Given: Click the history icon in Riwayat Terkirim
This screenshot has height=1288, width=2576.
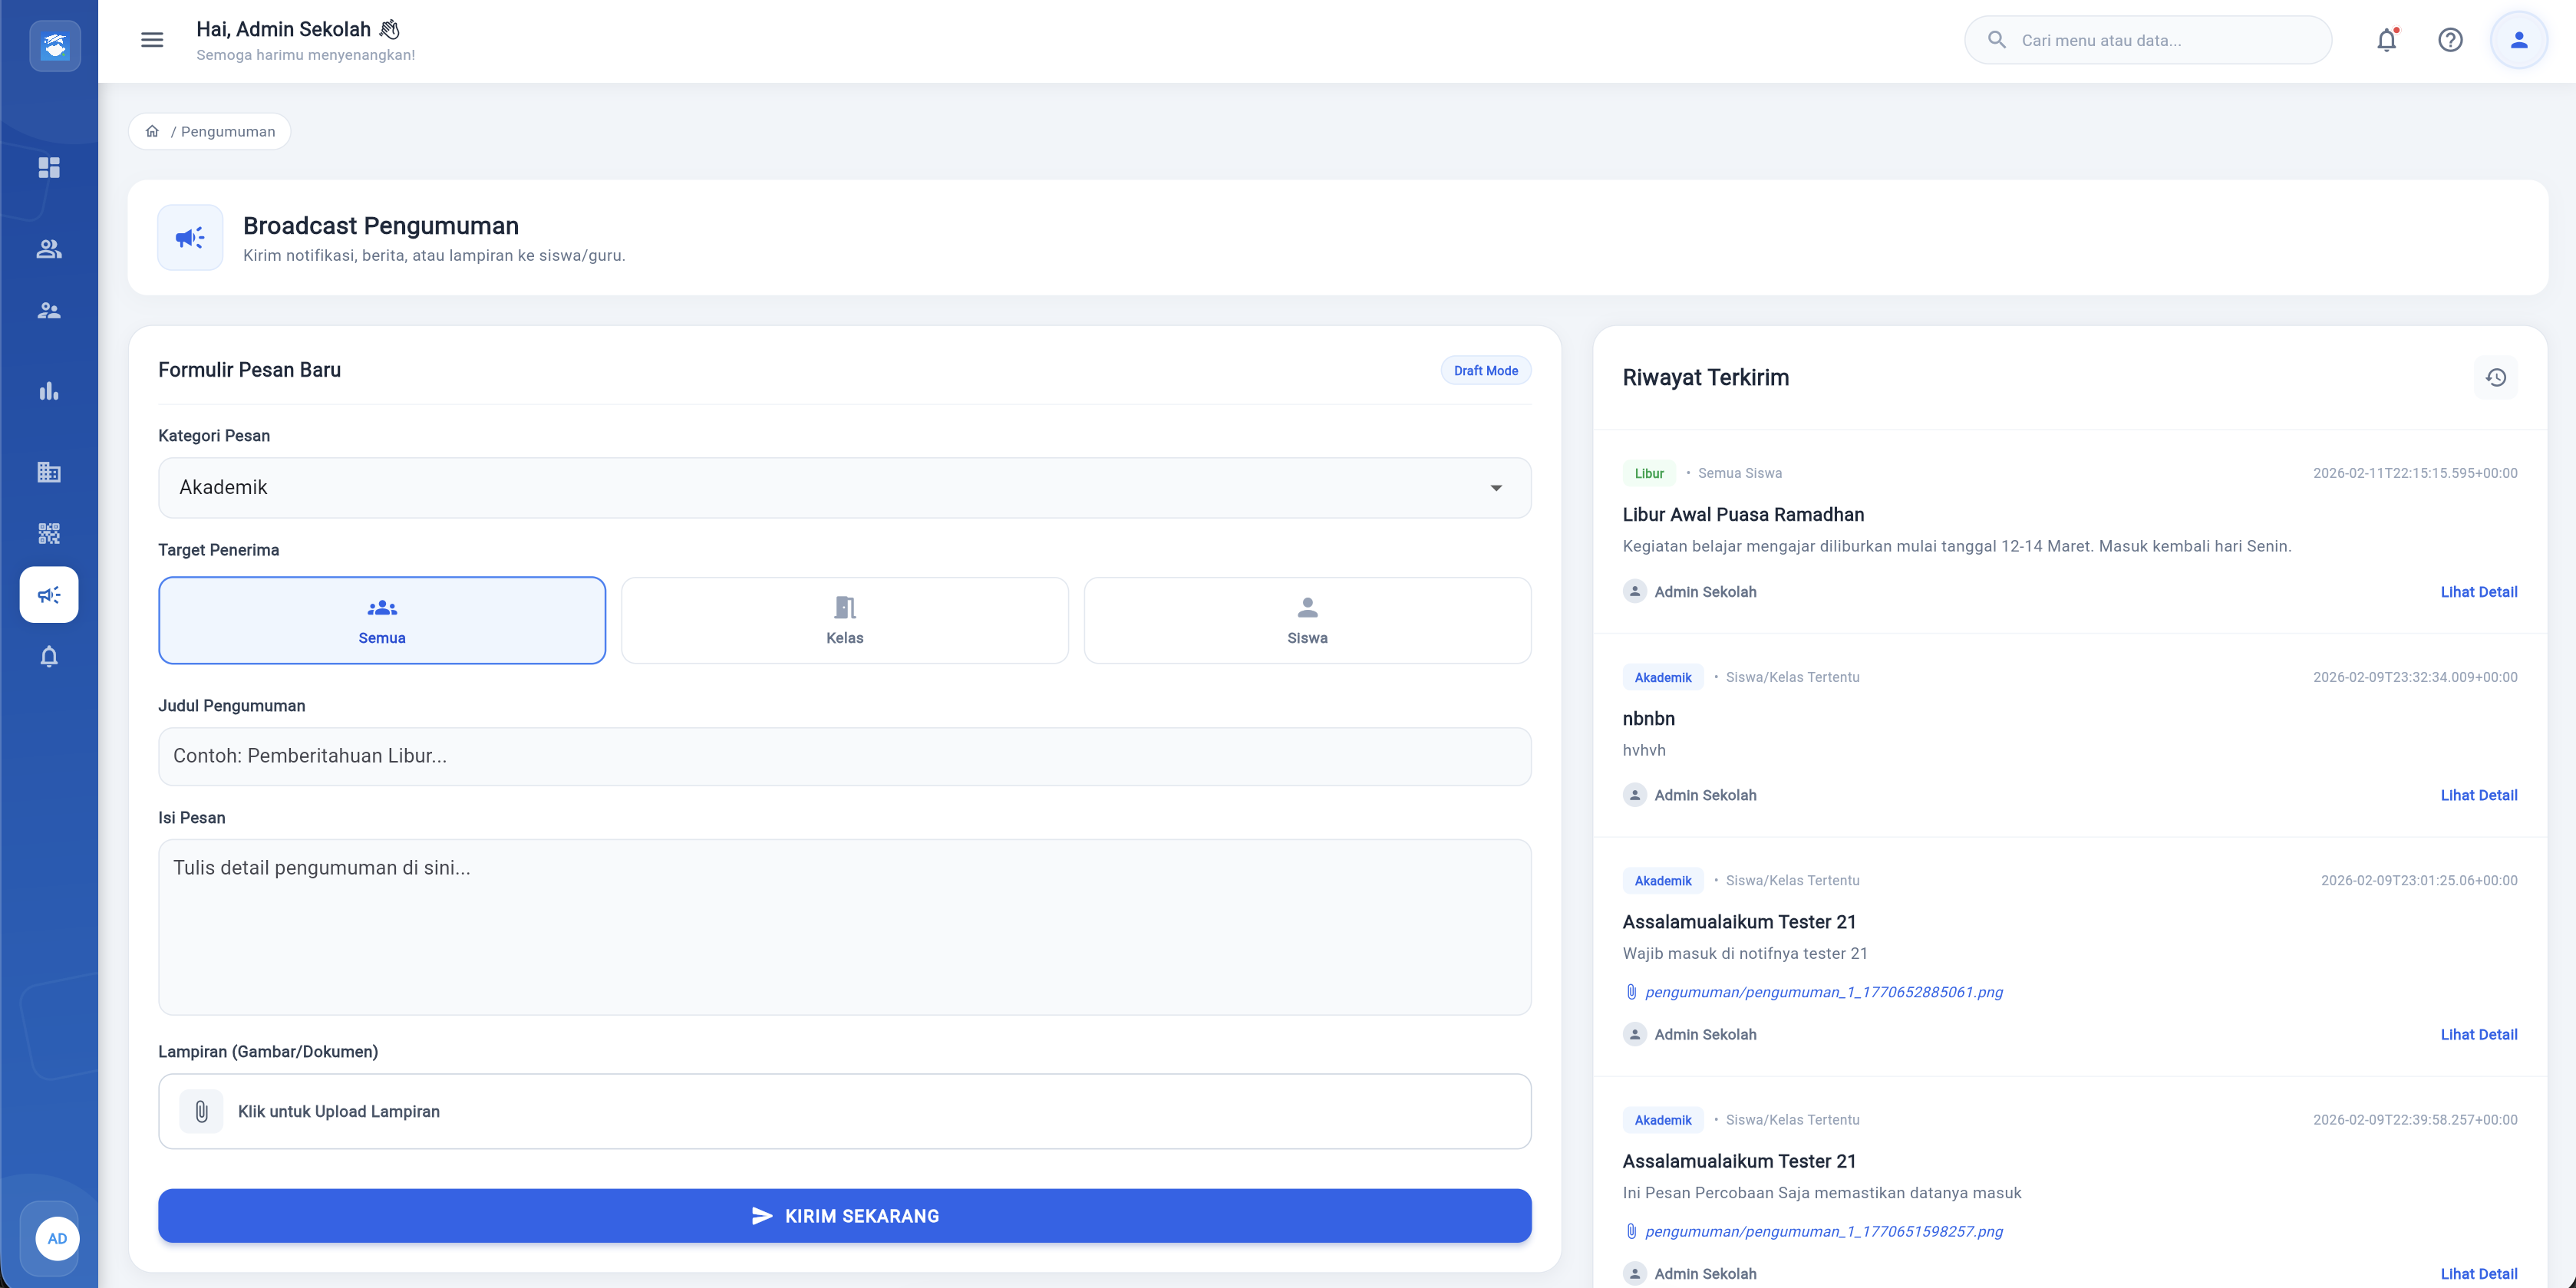Looking at the screenshot, I should (x=2495, y=377).
